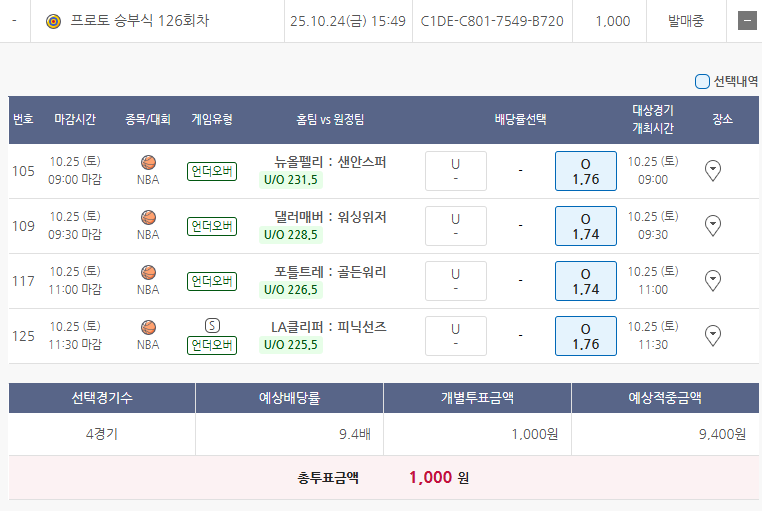Click the Proto 승부식 target icon

[x=54, y=21]
